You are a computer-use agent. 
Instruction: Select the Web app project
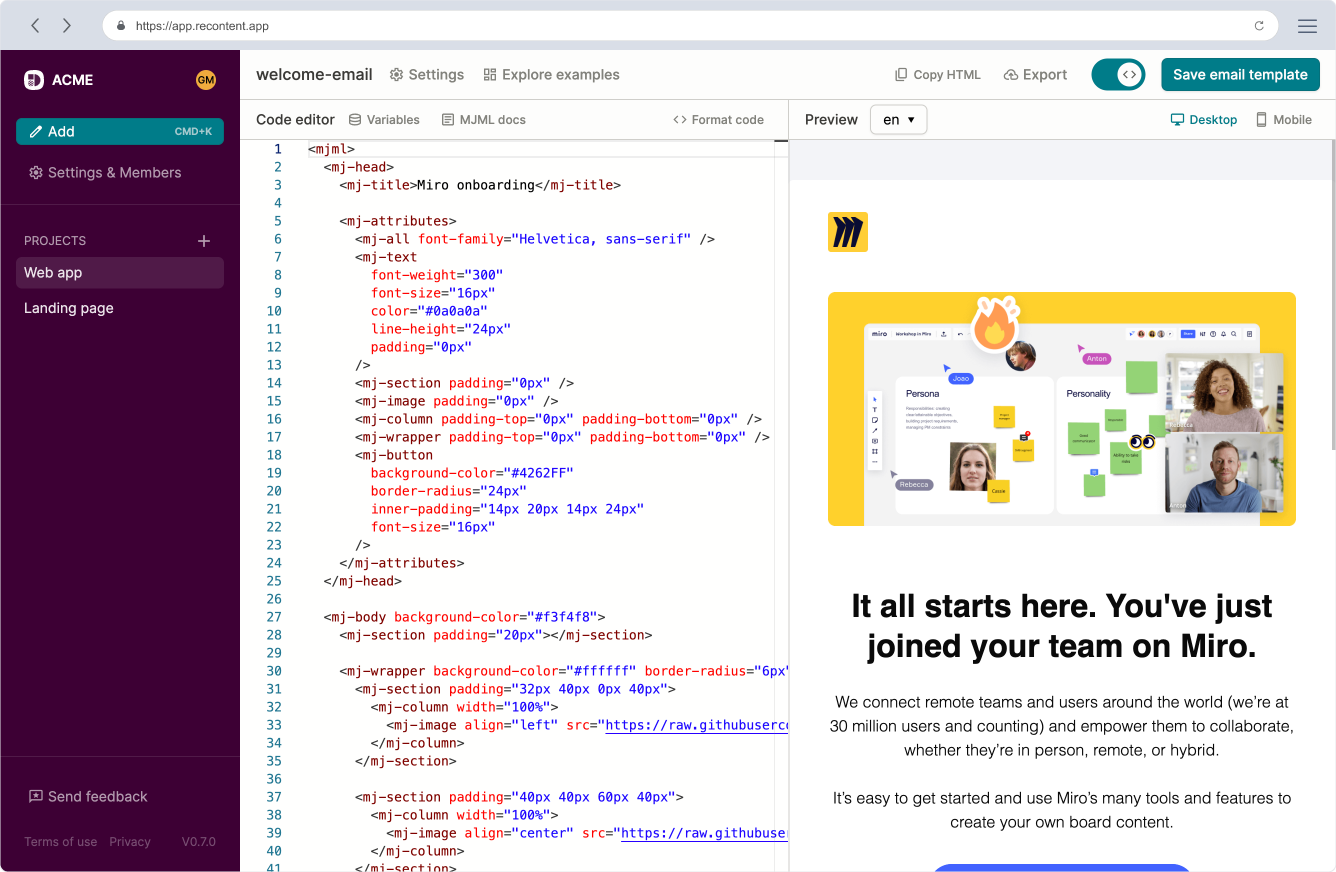120,273
